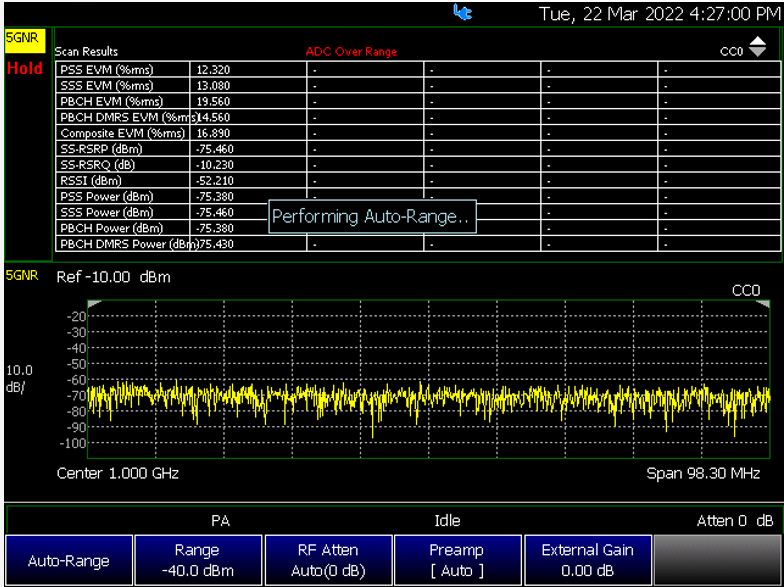Select the PBCH Power (dBm) row label

tap(111, 228)
